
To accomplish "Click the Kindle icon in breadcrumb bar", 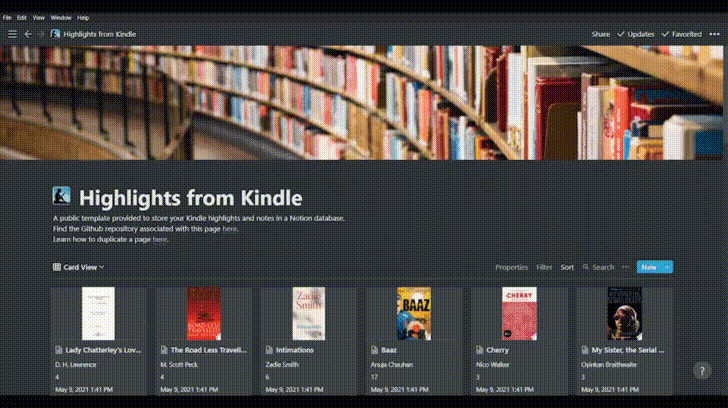I will 55,34.
